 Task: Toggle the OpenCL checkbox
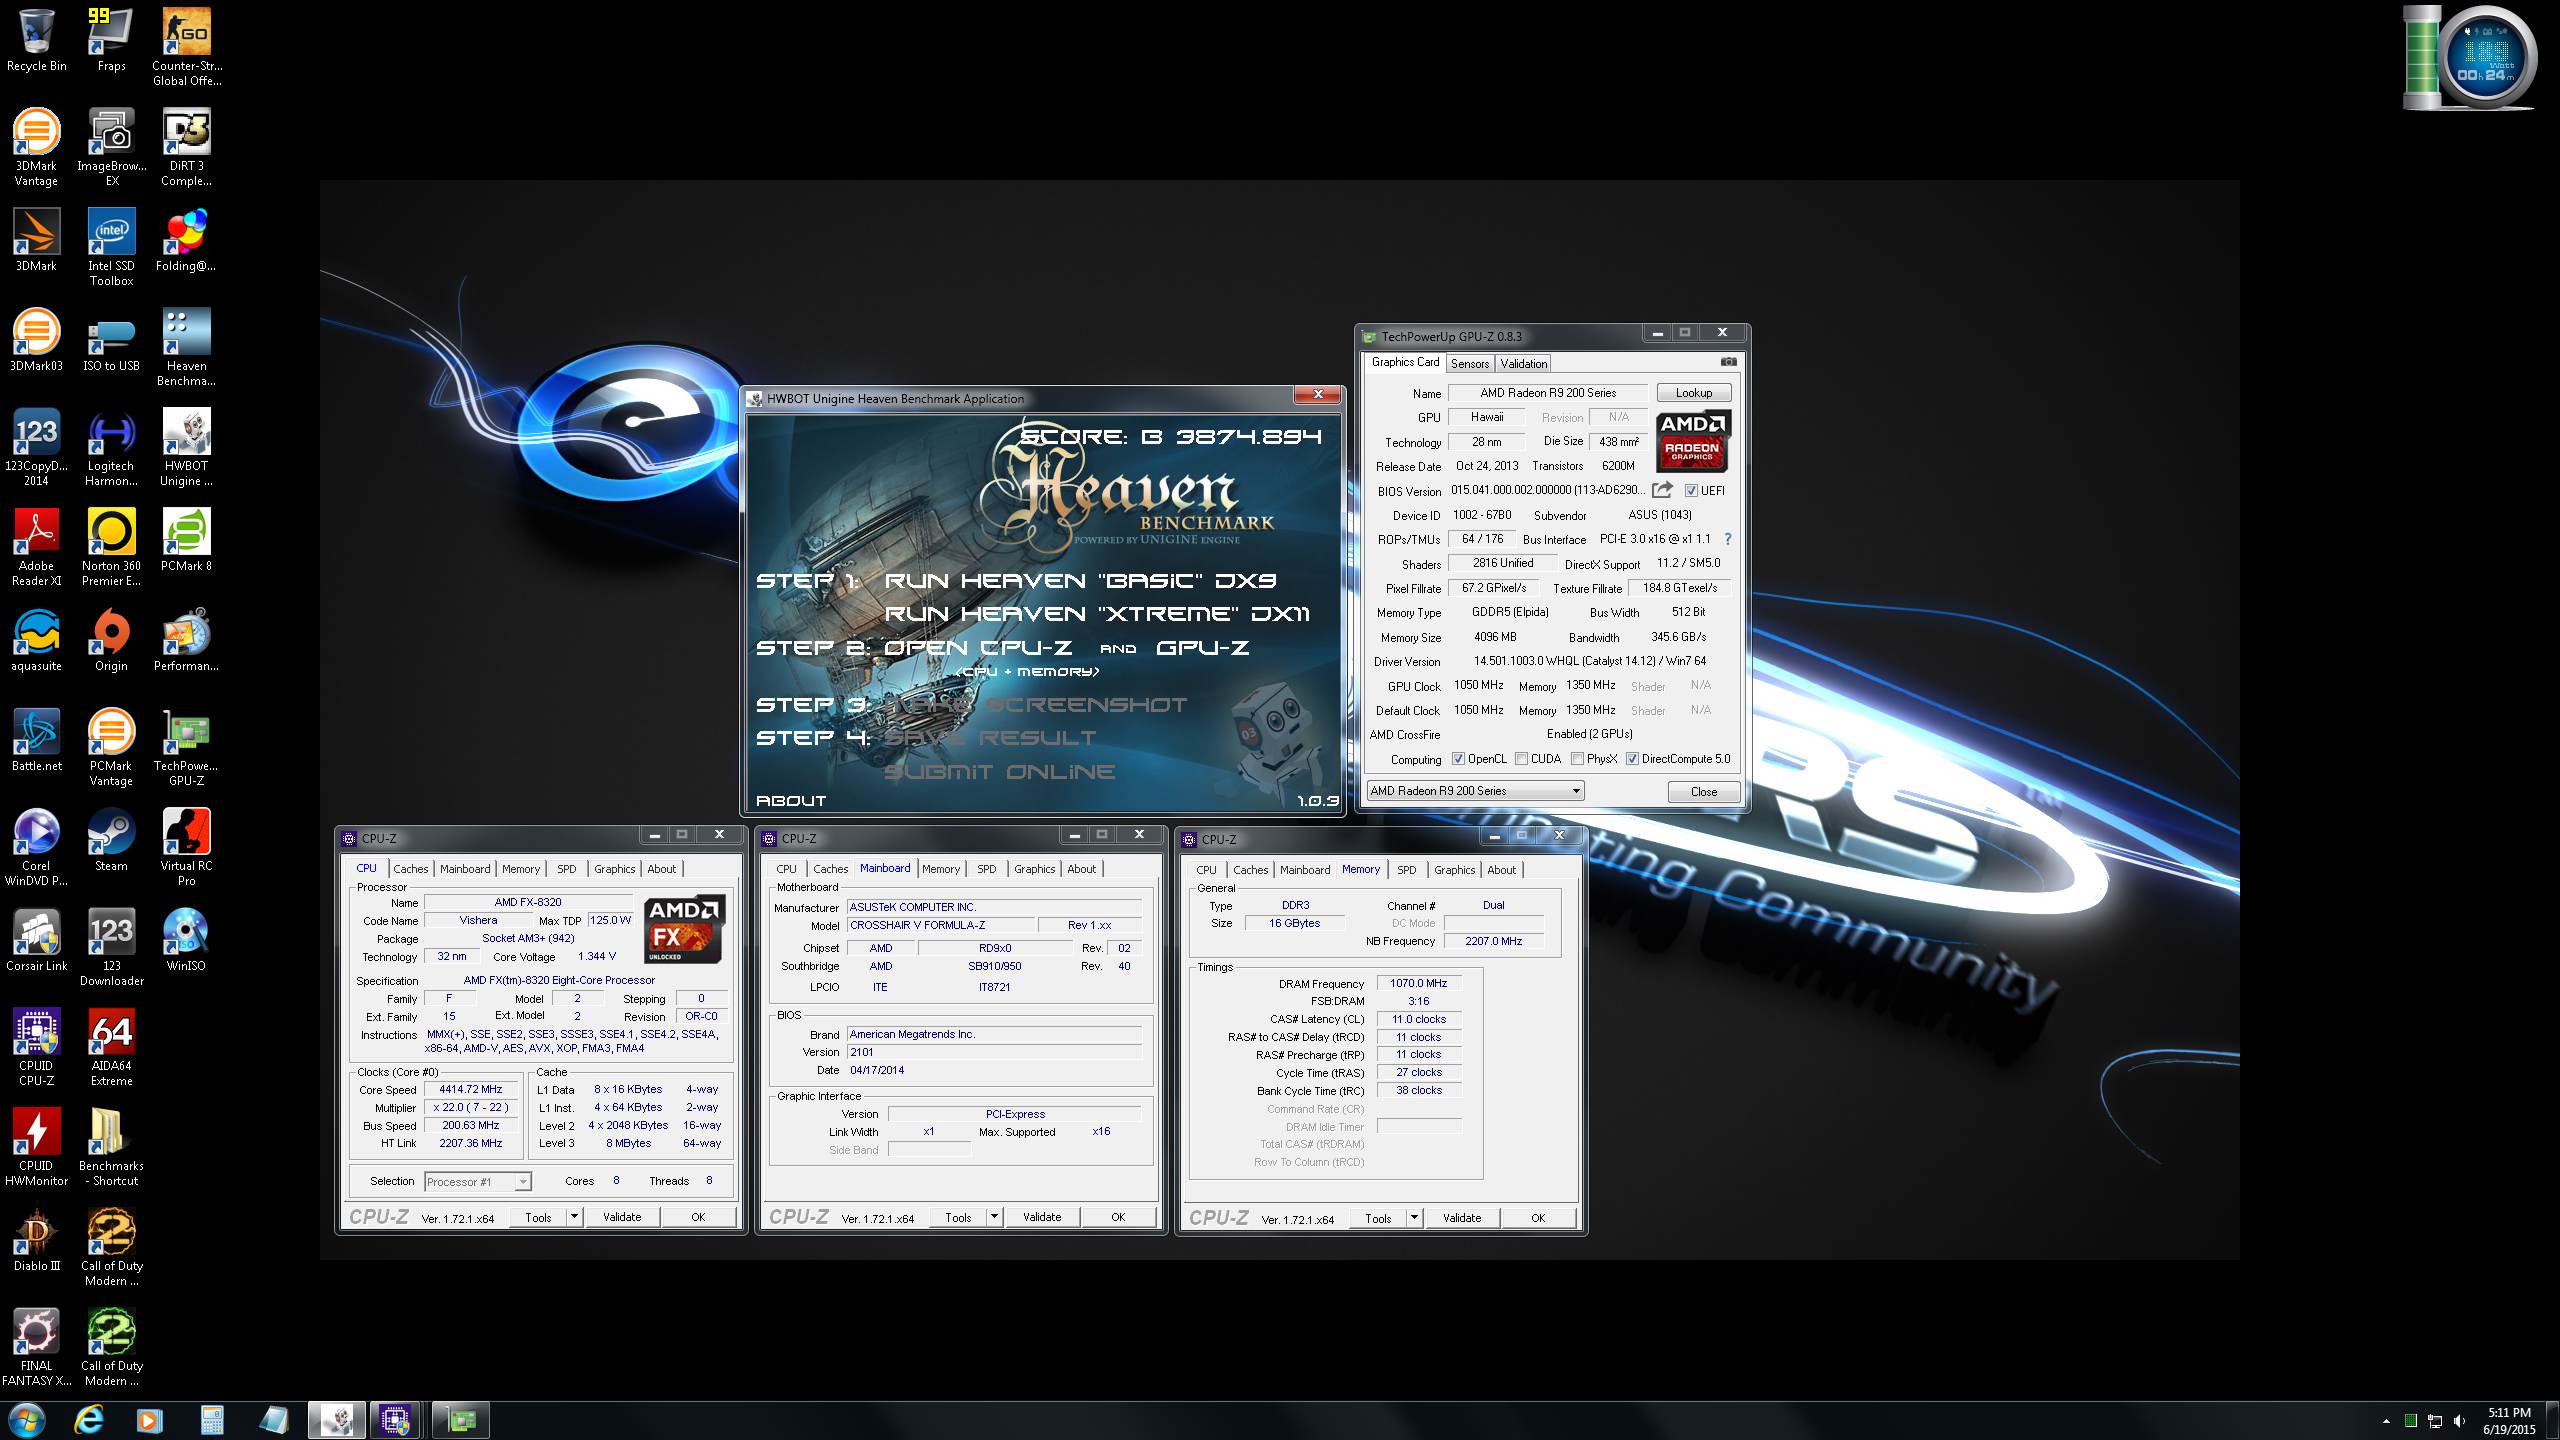click(1458, 759)
